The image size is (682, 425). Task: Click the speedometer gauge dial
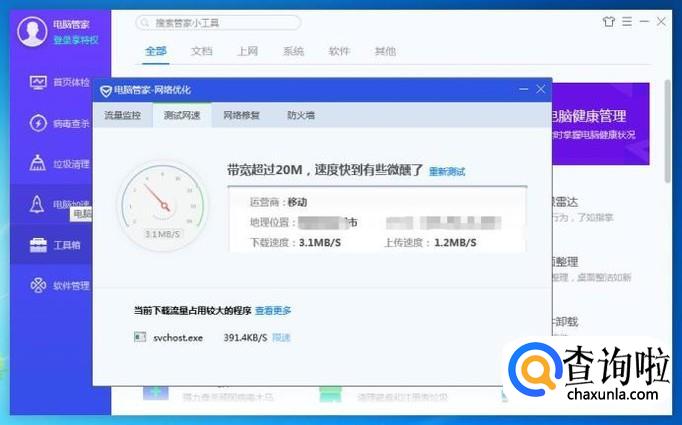point(164,206)
